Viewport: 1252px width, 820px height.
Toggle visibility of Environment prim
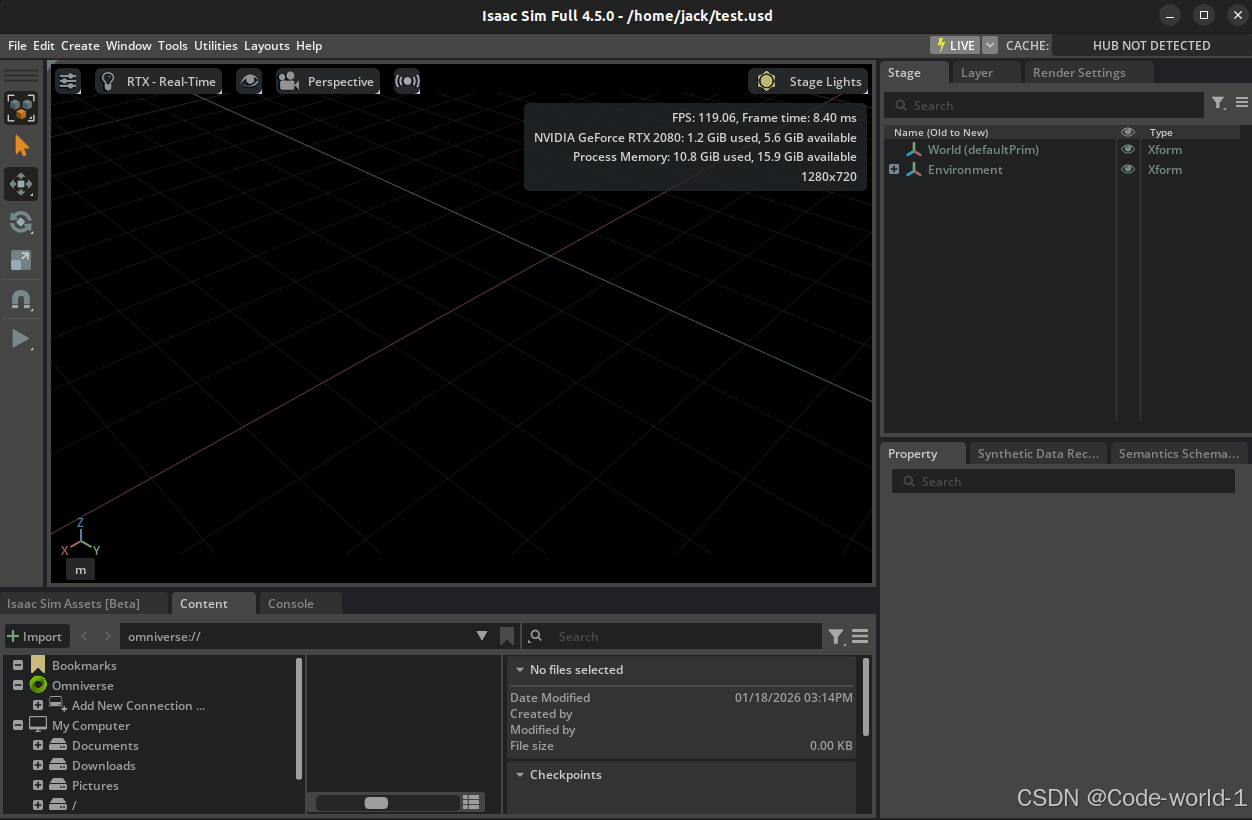coord(1128,169)
